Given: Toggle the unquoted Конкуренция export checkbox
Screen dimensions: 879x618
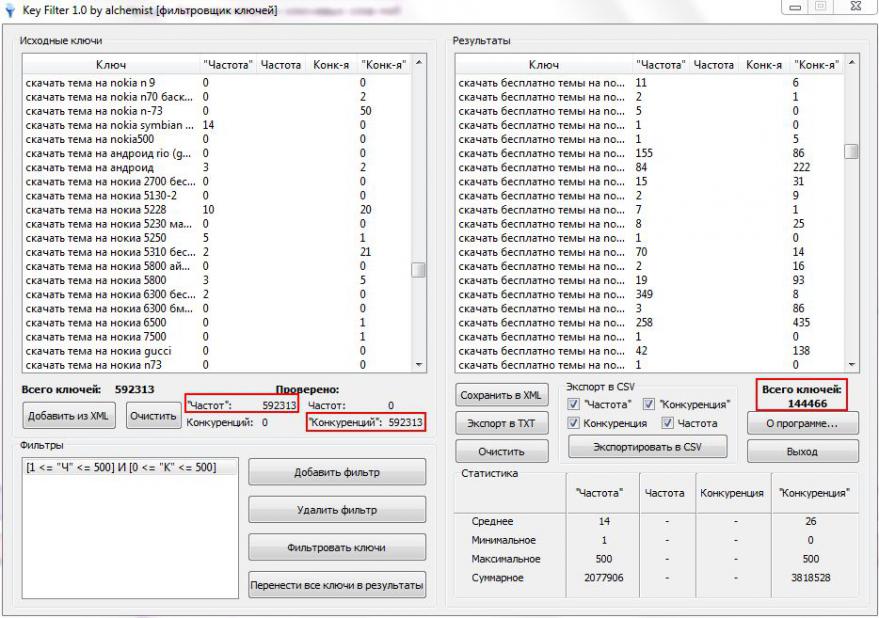Looking at the screenshot, I should (x=573, y=423).
